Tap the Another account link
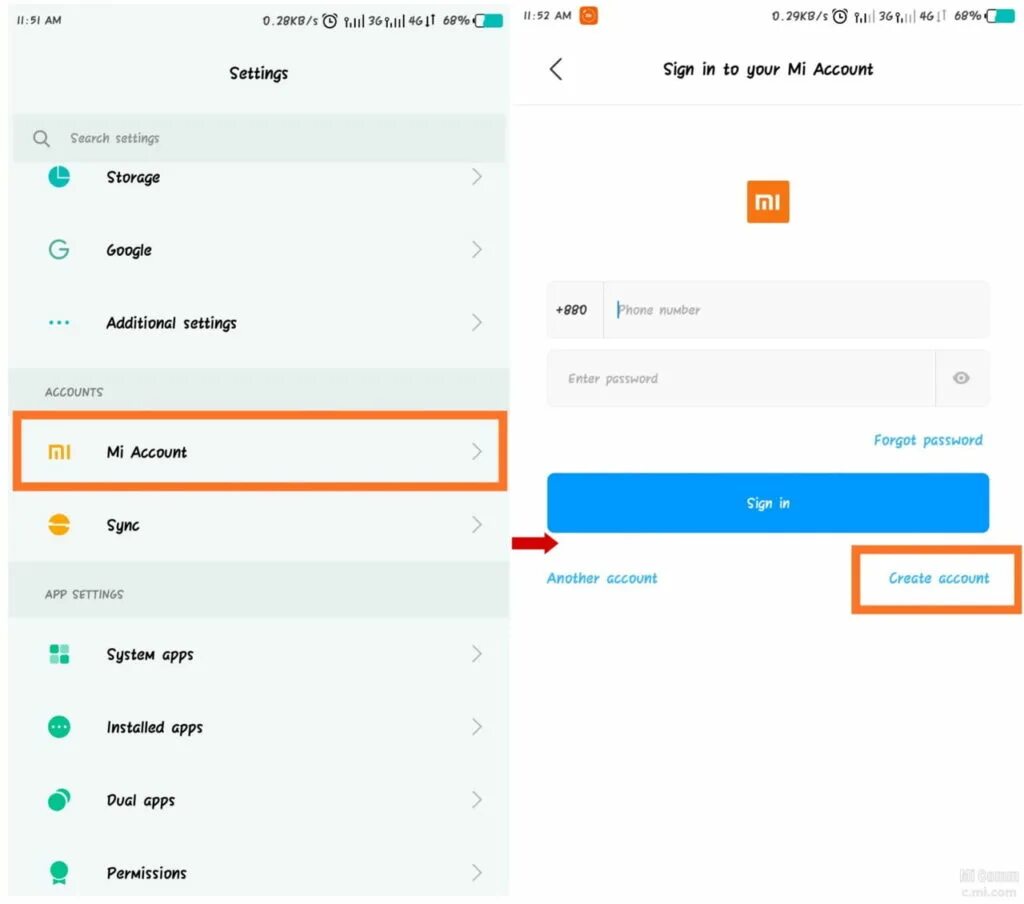1024x904 pixels. click(x=602, y=578)
